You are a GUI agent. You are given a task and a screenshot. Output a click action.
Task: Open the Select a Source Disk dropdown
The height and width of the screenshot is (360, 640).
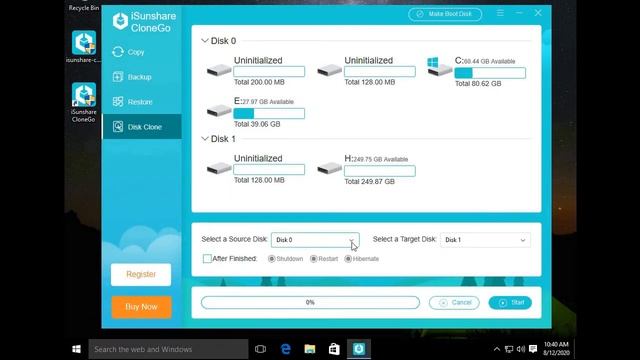click(x=315, y=240)
